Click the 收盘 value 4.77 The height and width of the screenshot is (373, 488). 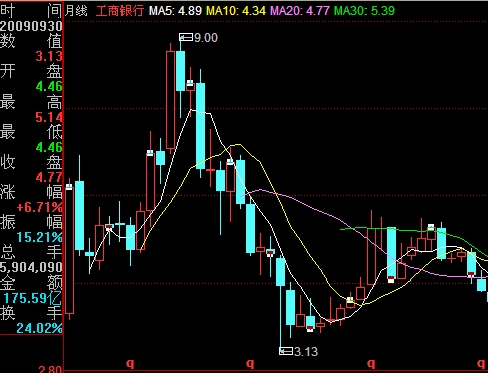[x=49, y=177]
